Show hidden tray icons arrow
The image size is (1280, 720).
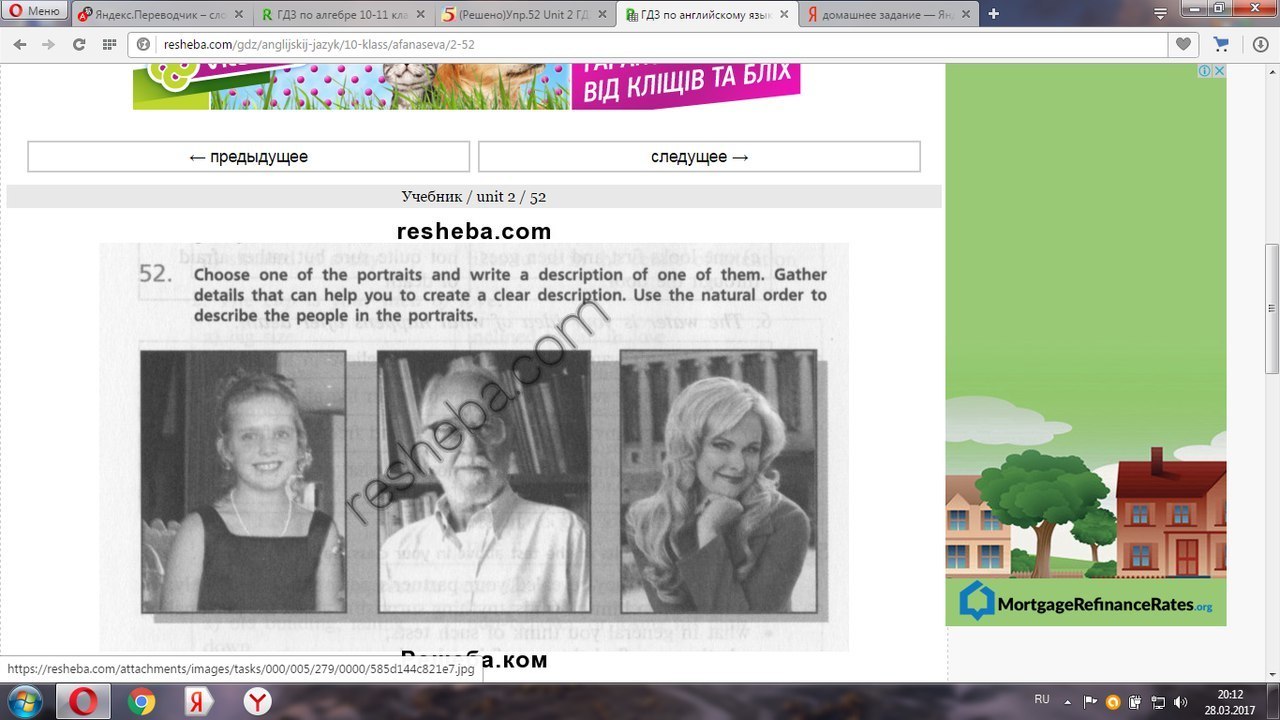(x=1067, y=702)
